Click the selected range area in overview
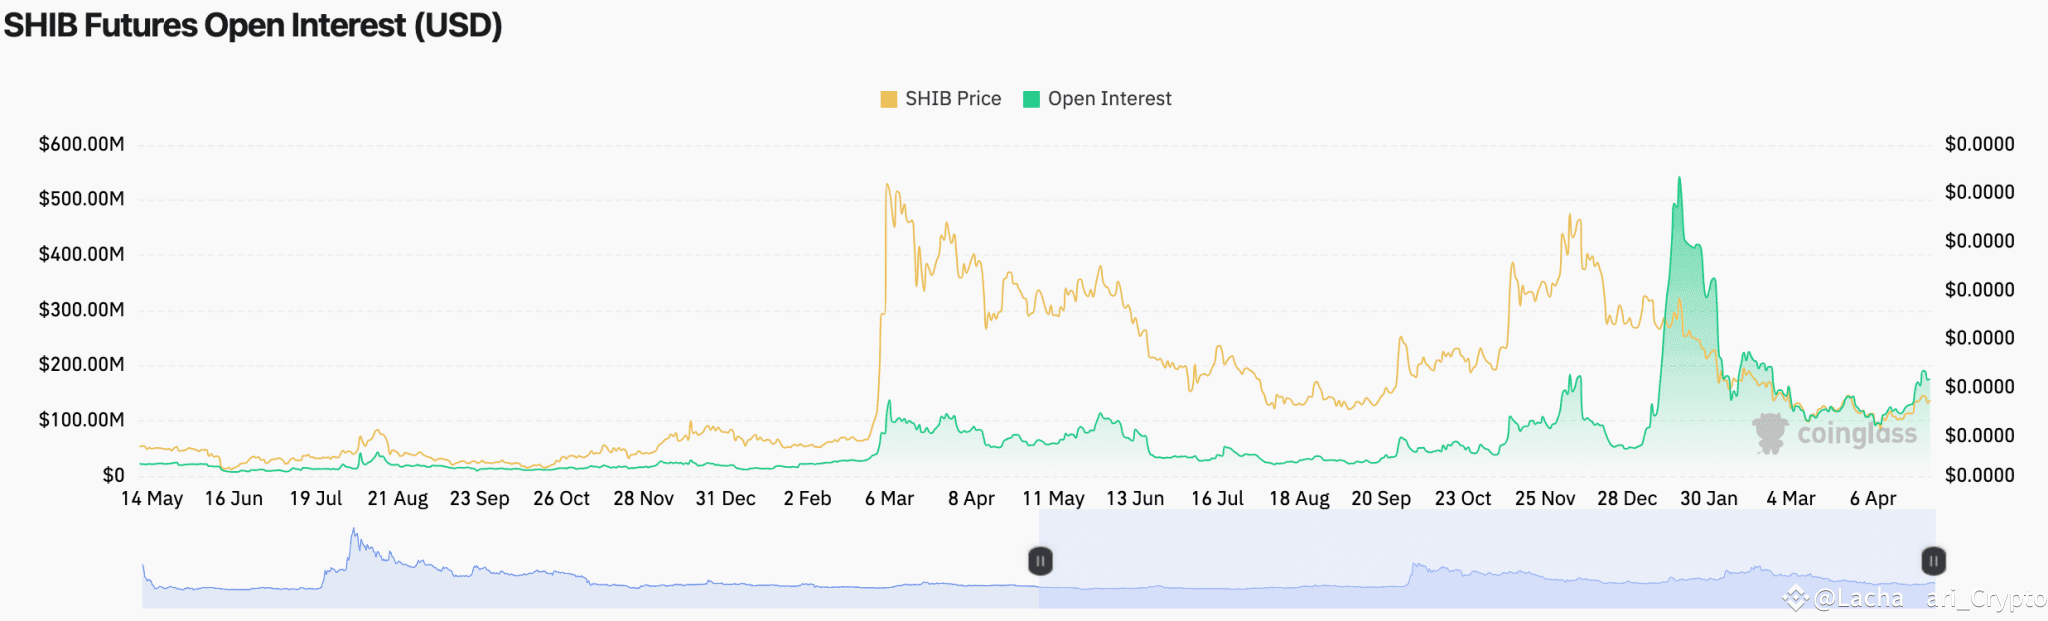Screen dimensions: 2048x621 click(x=1487, y=560)
